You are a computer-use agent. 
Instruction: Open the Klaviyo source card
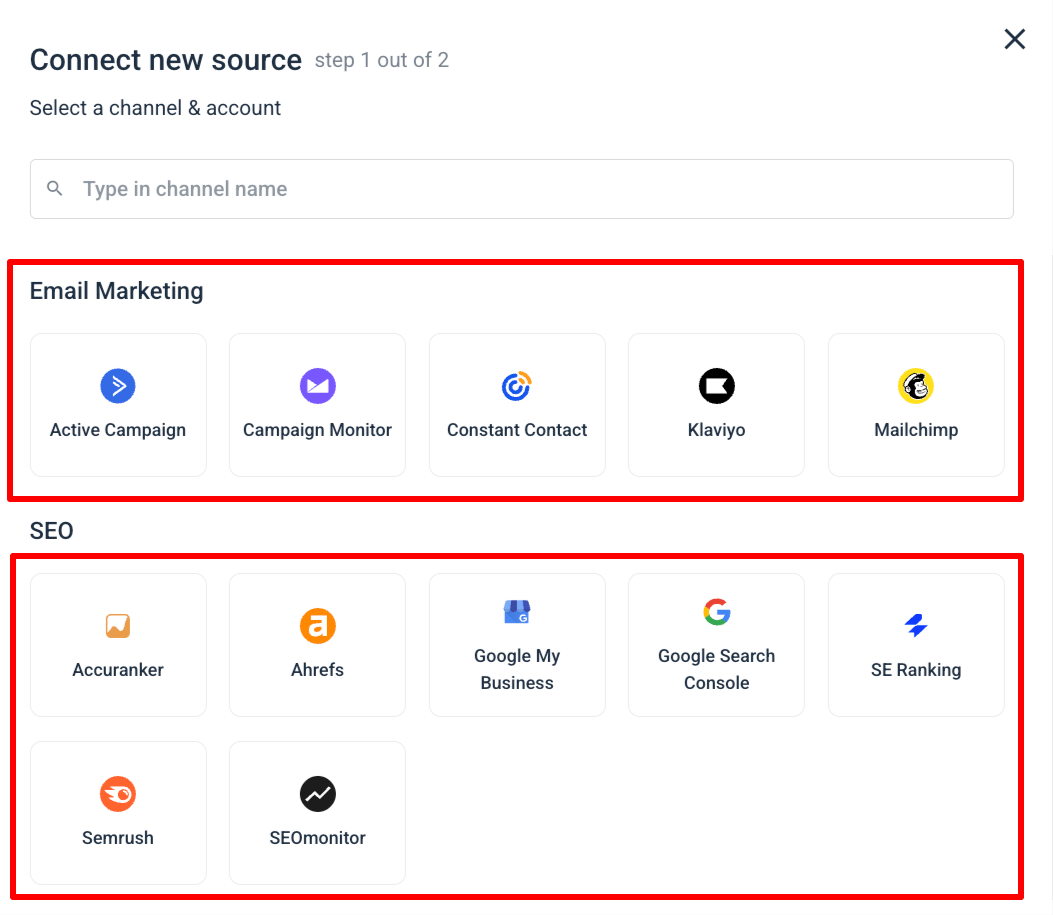click(x=716, y=405)
